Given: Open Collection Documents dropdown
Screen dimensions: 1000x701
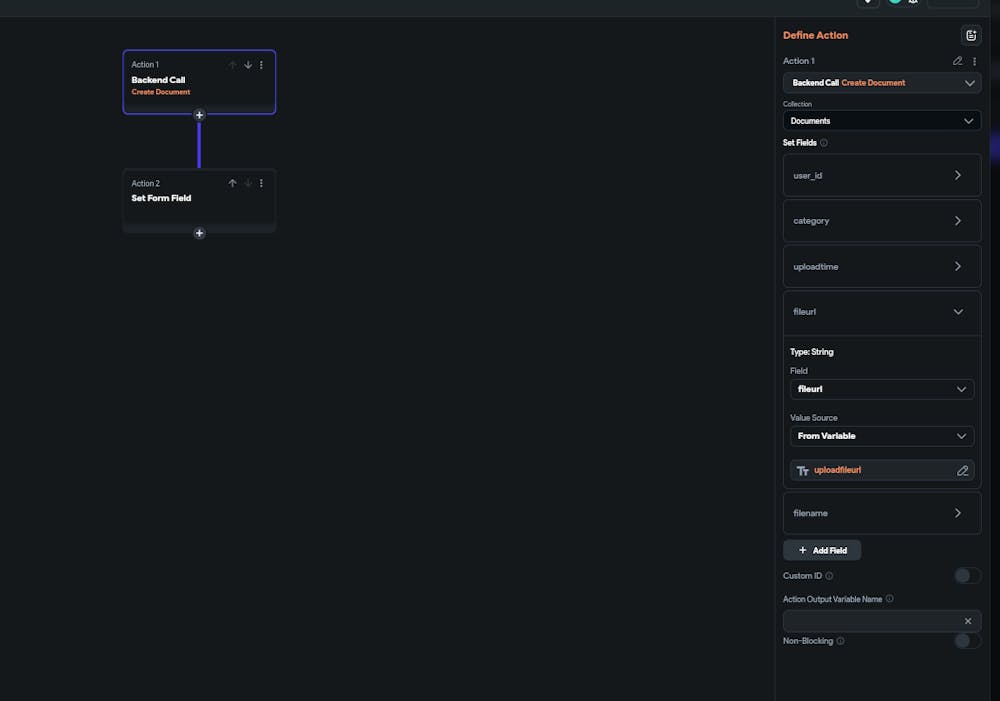Looking at the screenshot, I should tap(881, 121).
